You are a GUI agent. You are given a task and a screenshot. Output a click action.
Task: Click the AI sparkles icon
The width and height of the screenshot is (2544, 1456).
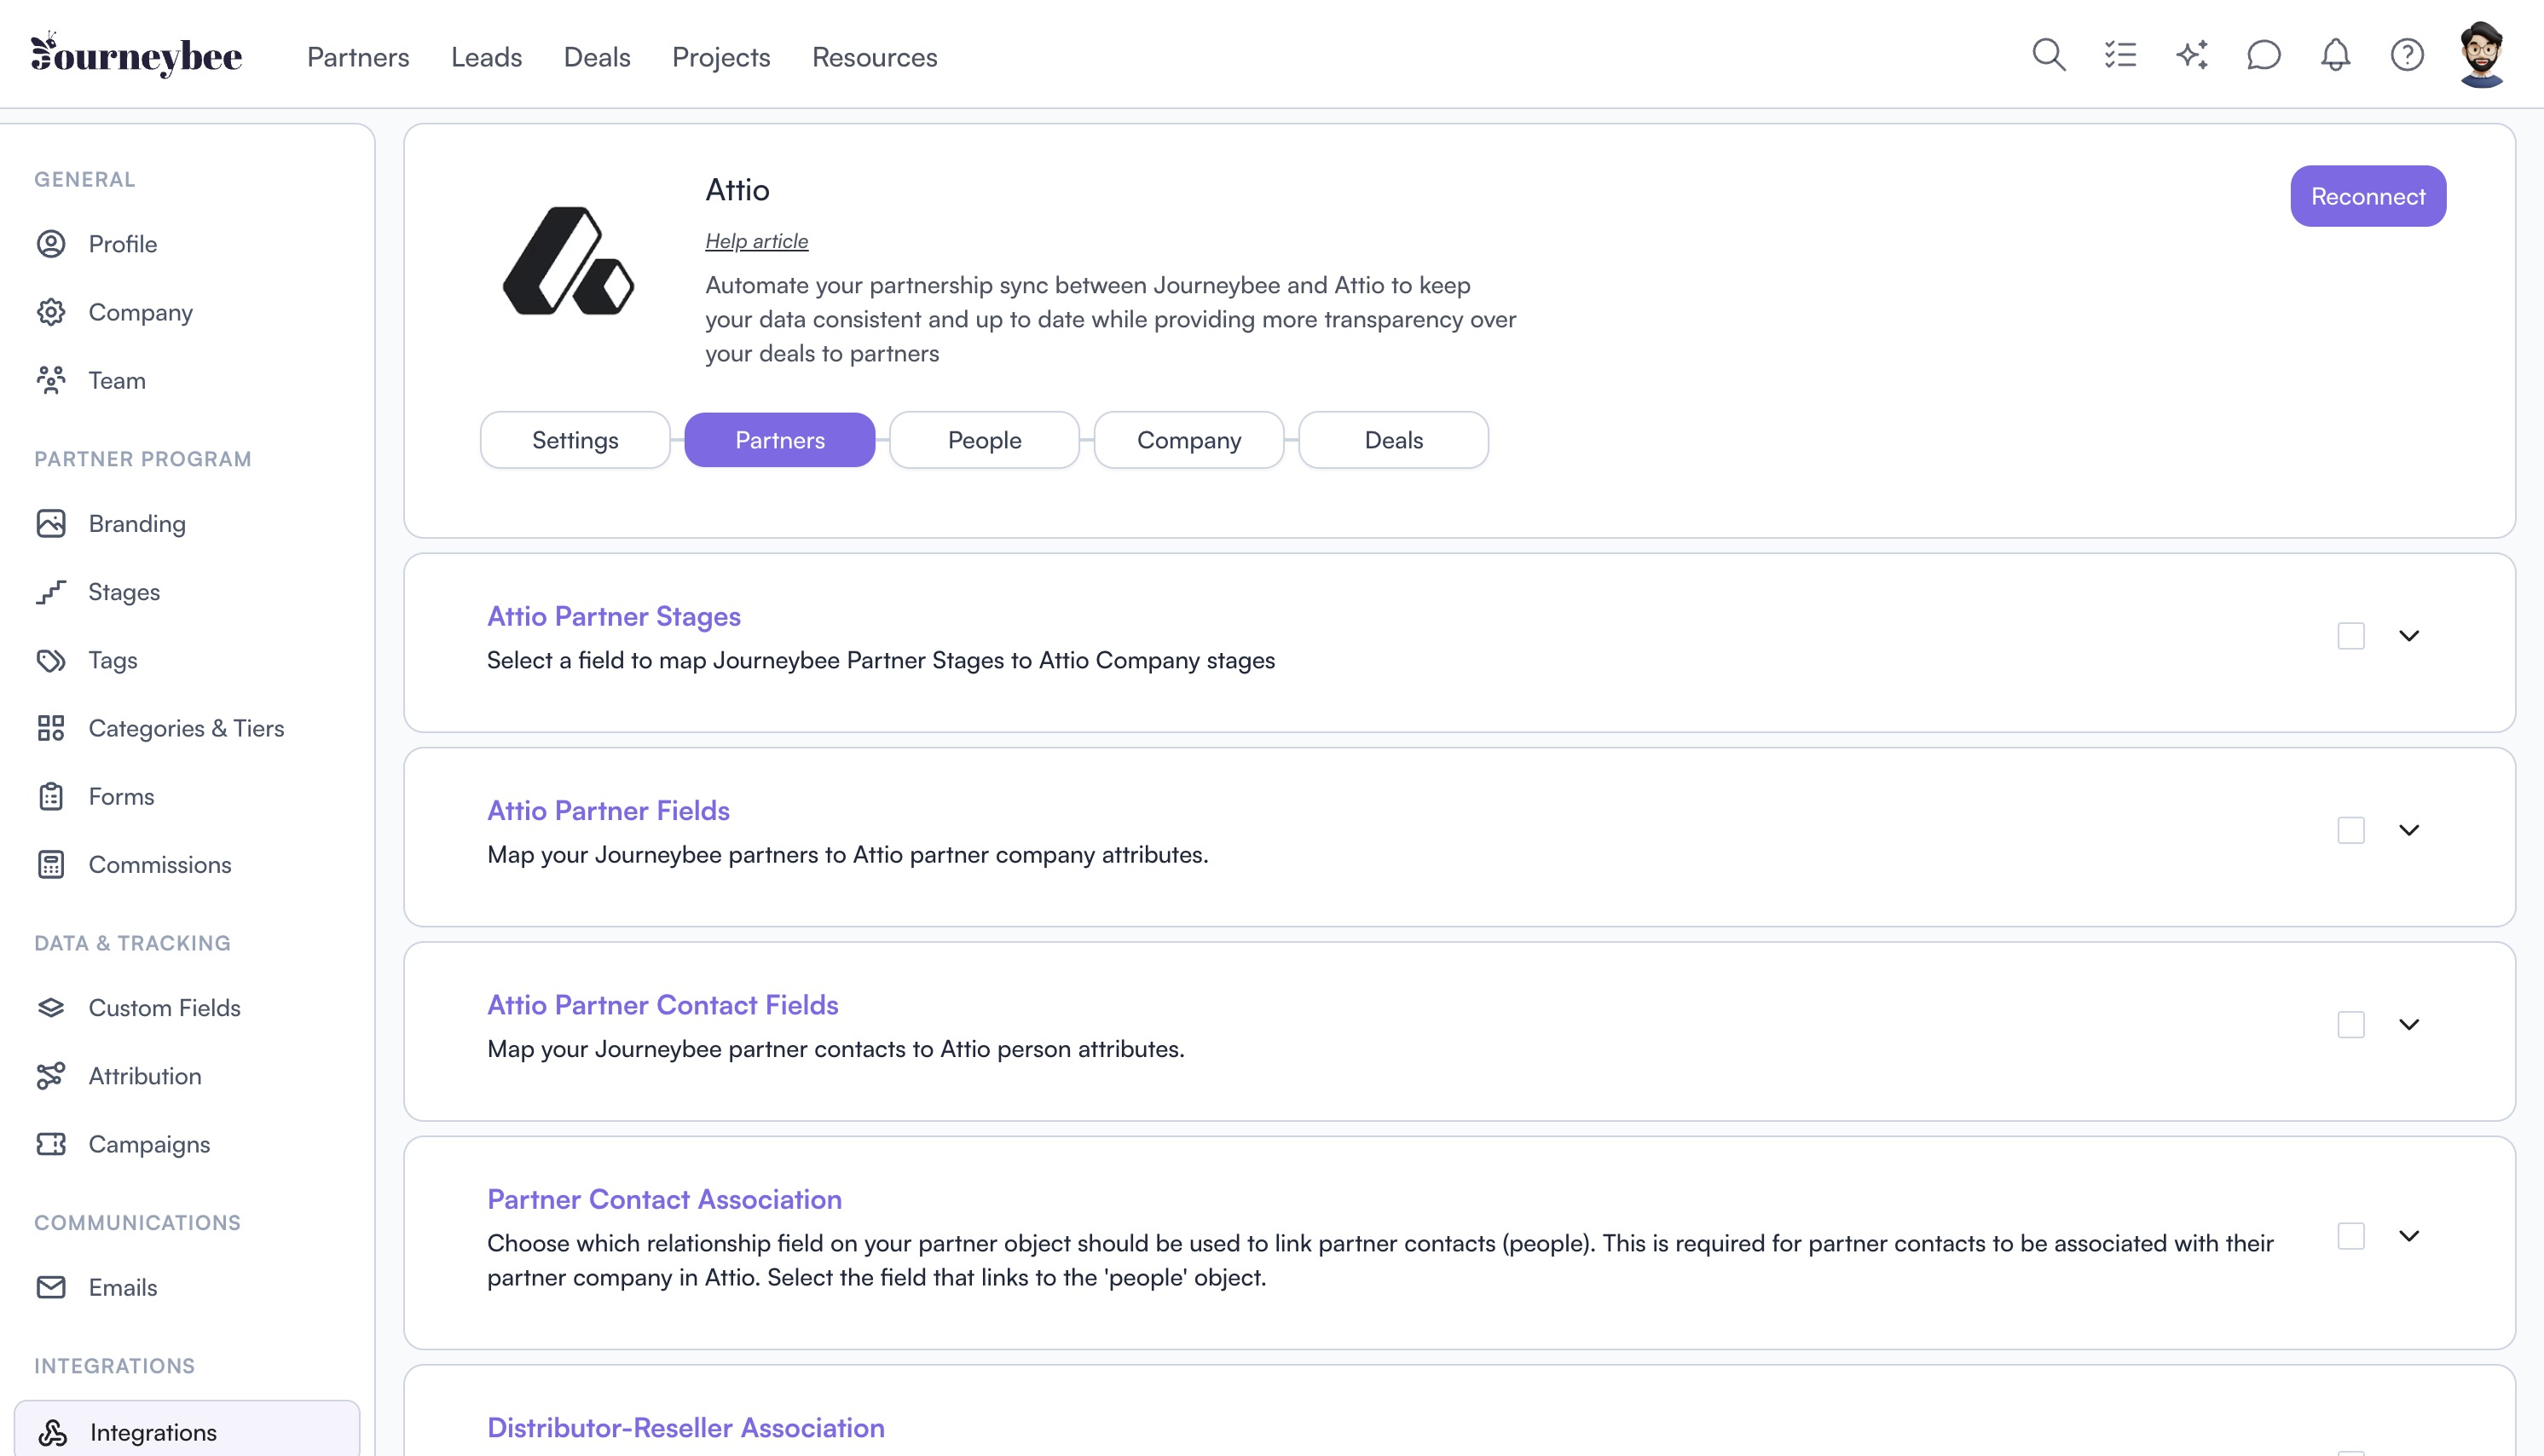tap(2192, 55)
